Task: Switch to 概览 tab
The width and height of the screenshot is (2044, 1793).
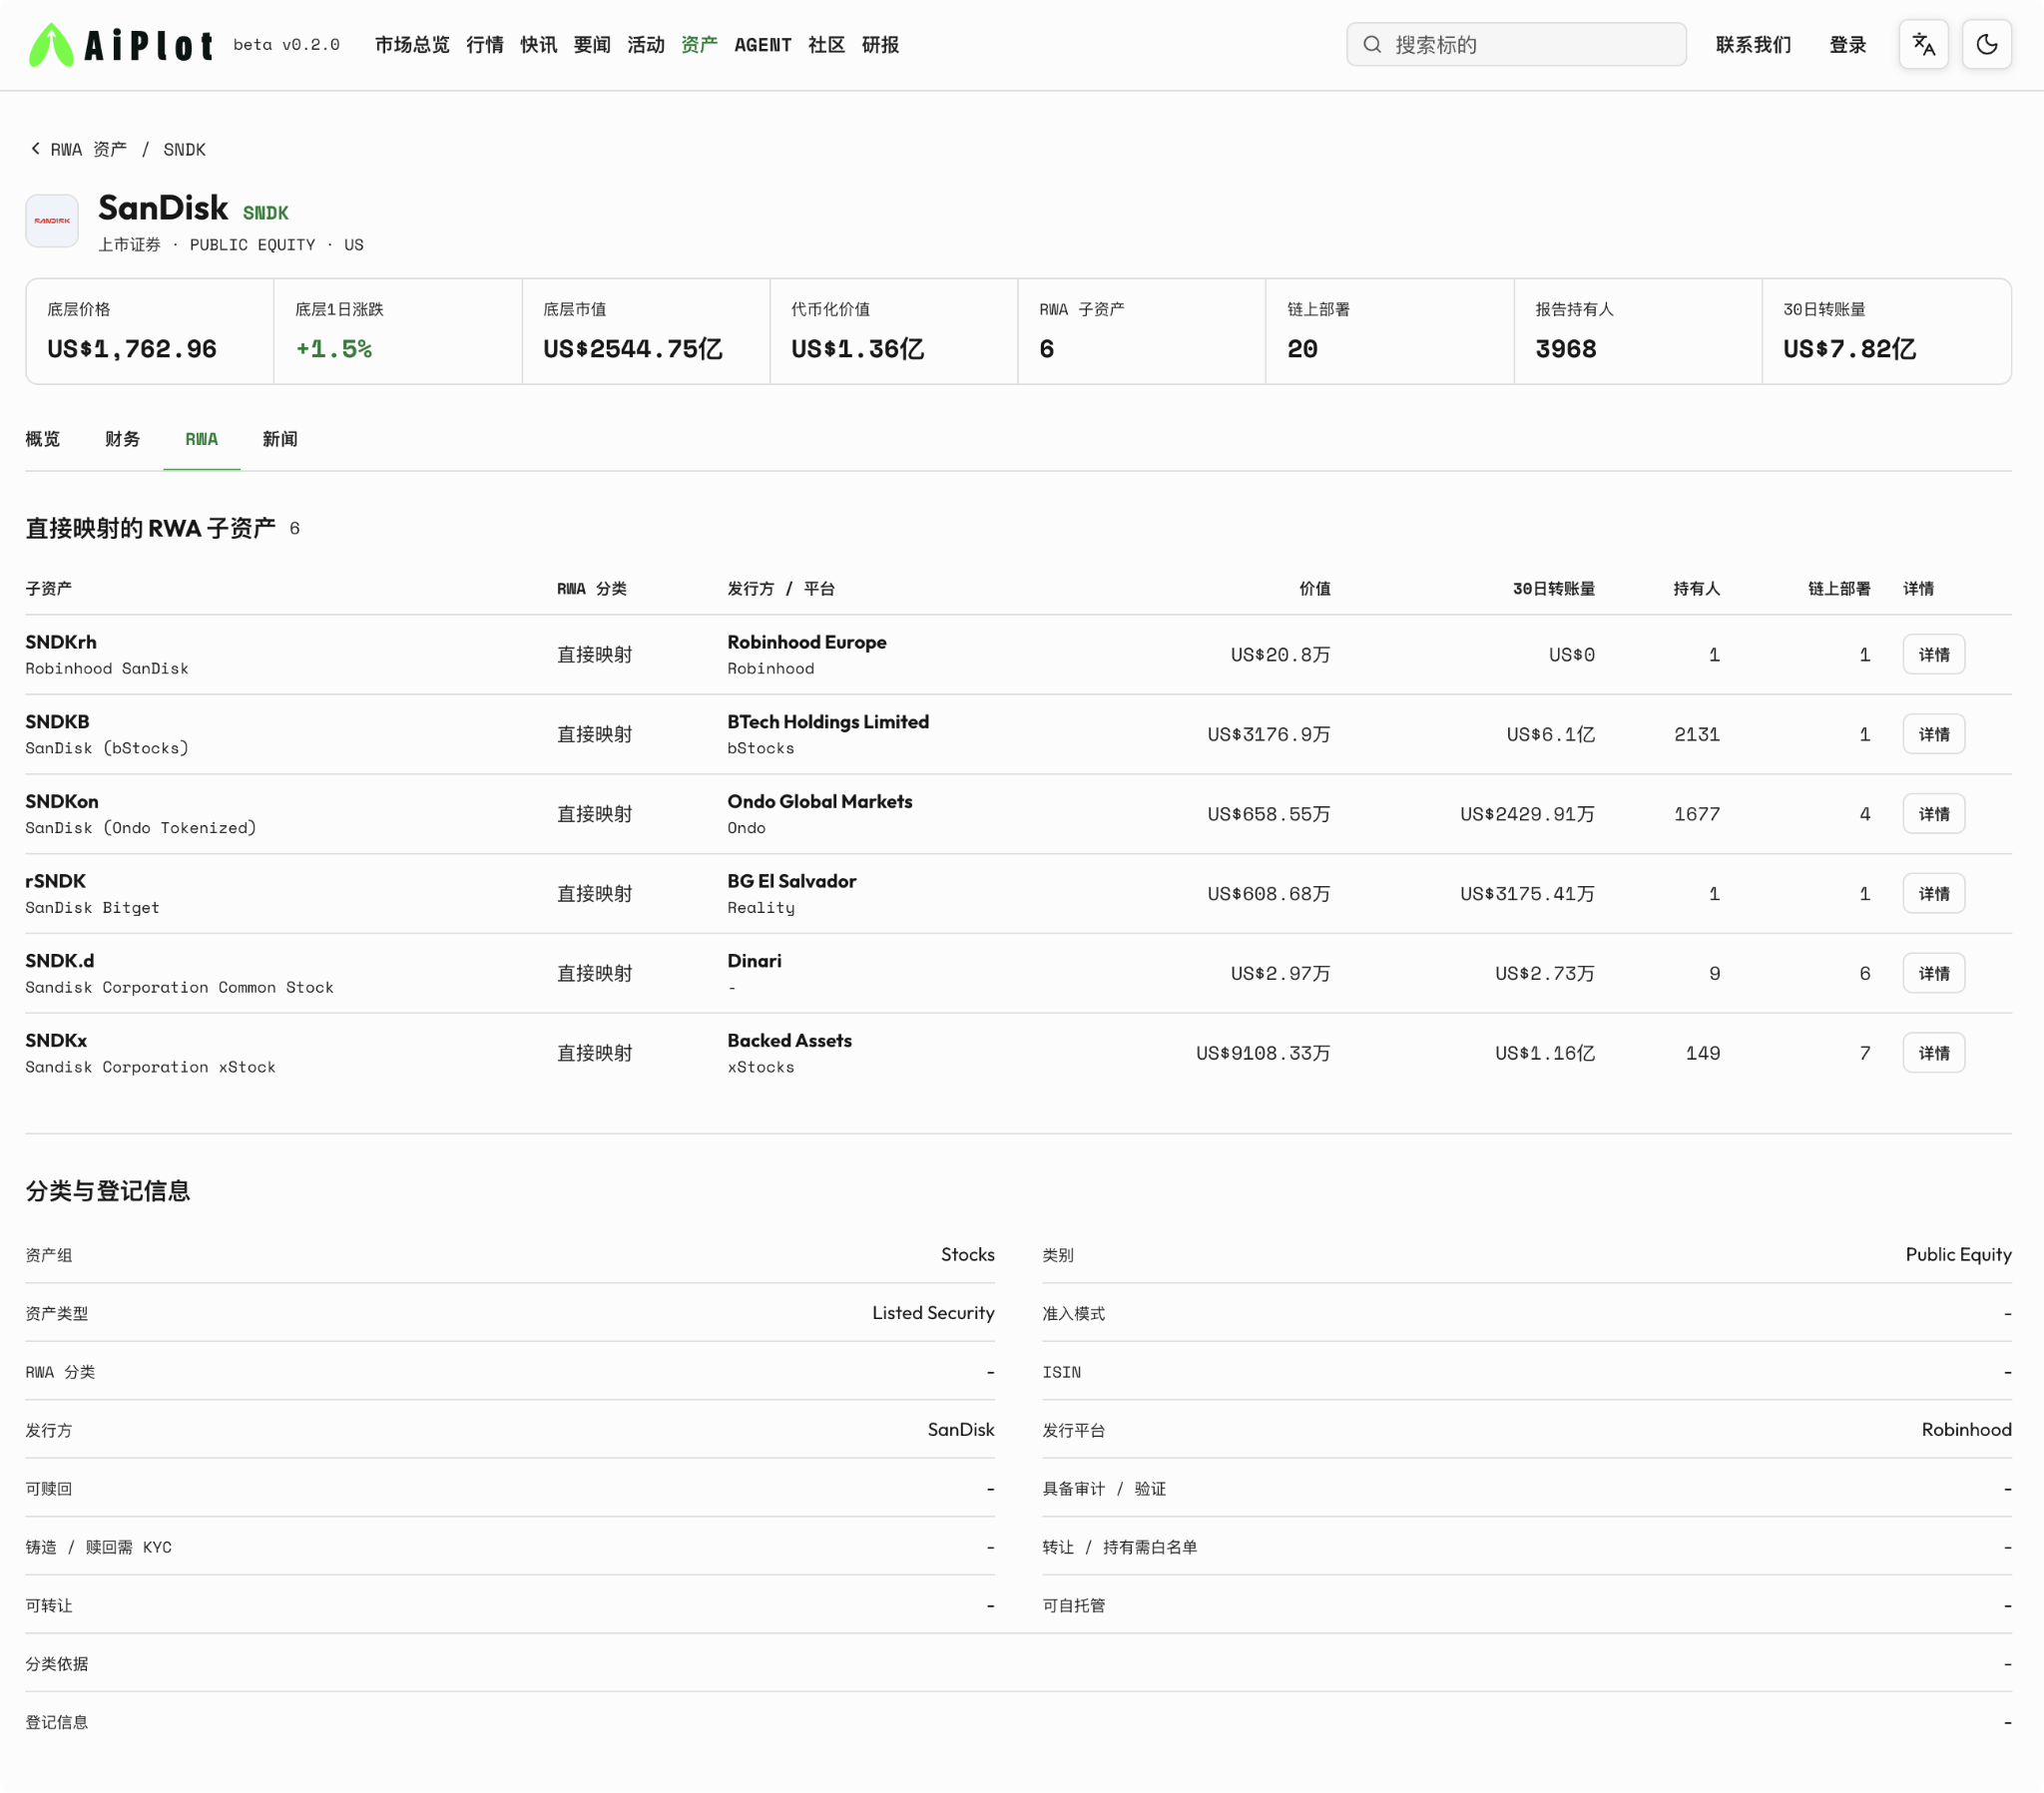Action: [x=43, y=439]
